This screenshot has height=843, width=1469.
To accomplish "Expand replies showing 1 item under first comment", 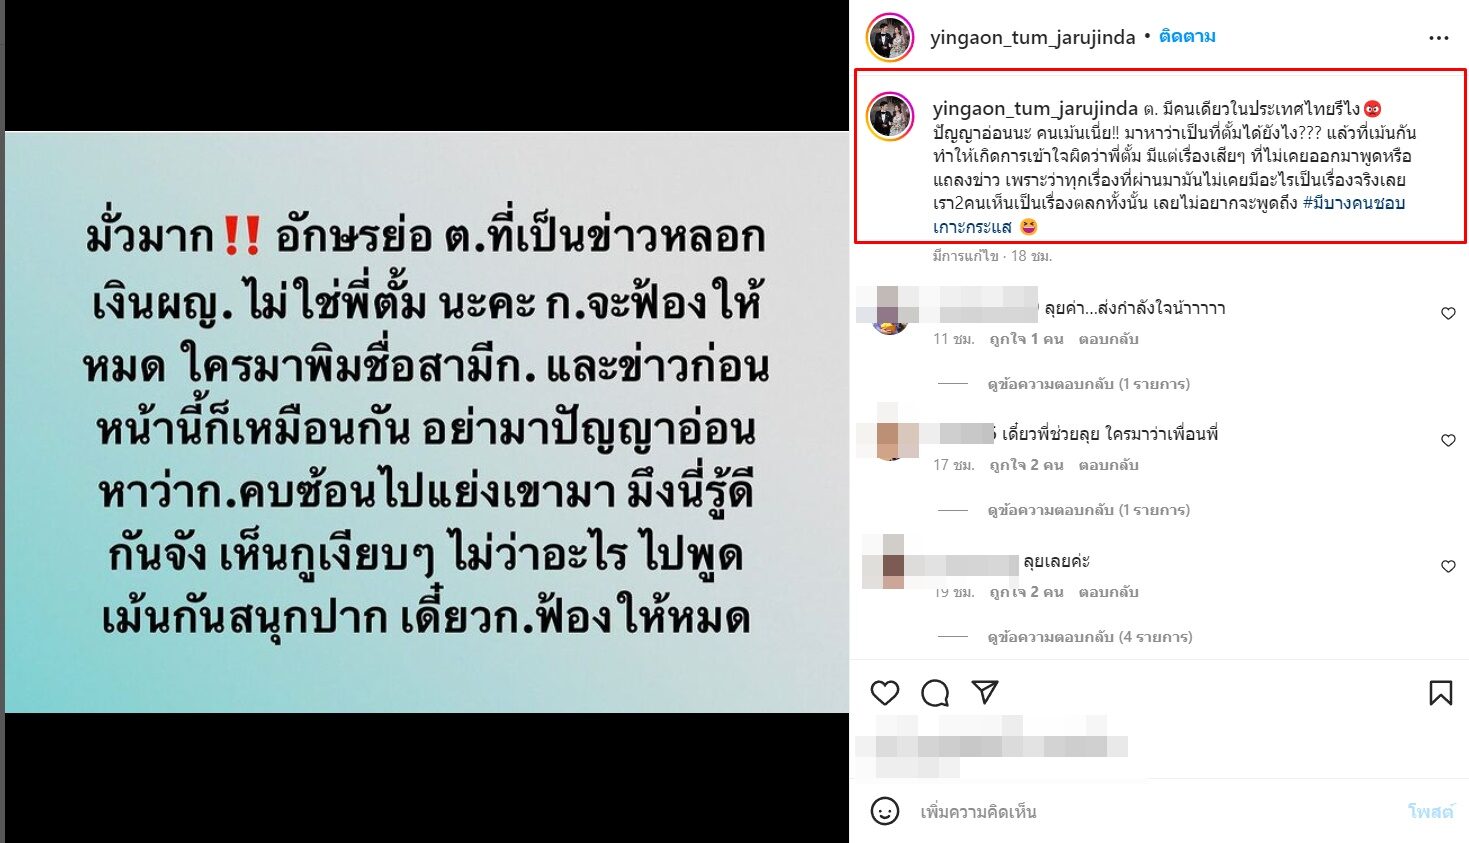I will [1088, 384].
